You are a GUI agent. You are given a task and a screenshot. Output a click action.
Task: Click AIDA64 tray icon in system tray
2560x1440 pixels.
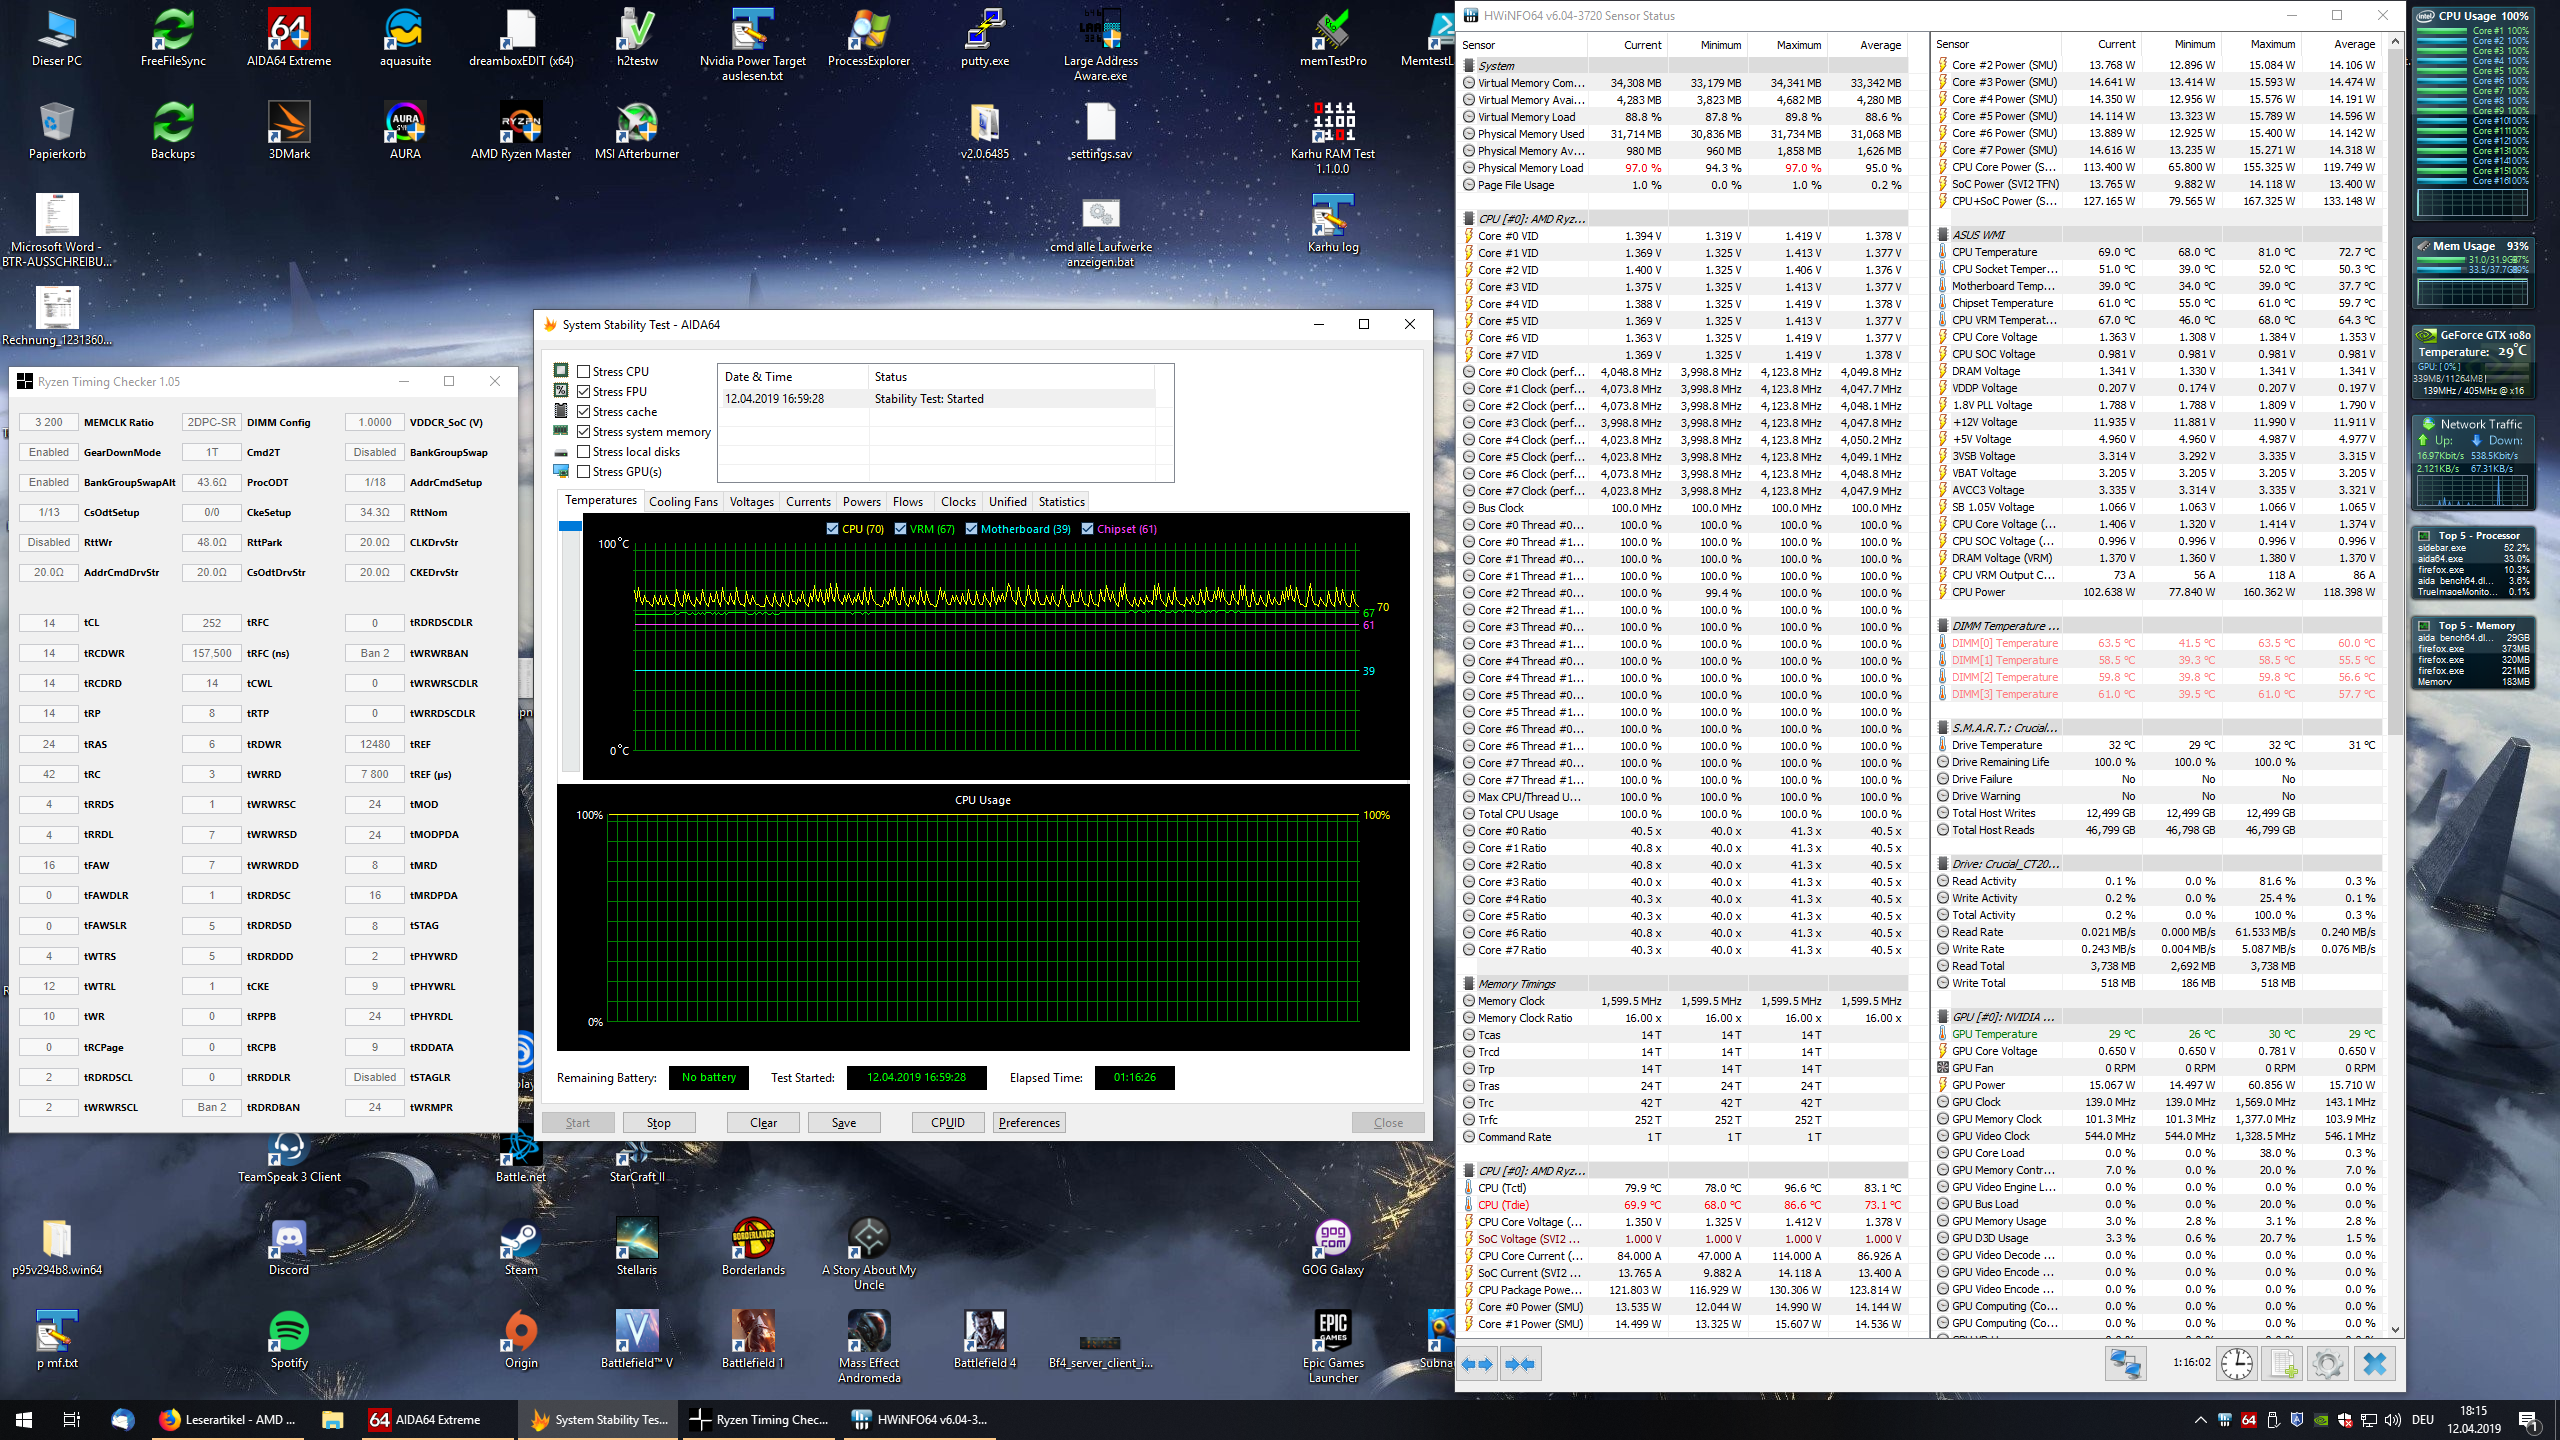pos(2249,1419)
